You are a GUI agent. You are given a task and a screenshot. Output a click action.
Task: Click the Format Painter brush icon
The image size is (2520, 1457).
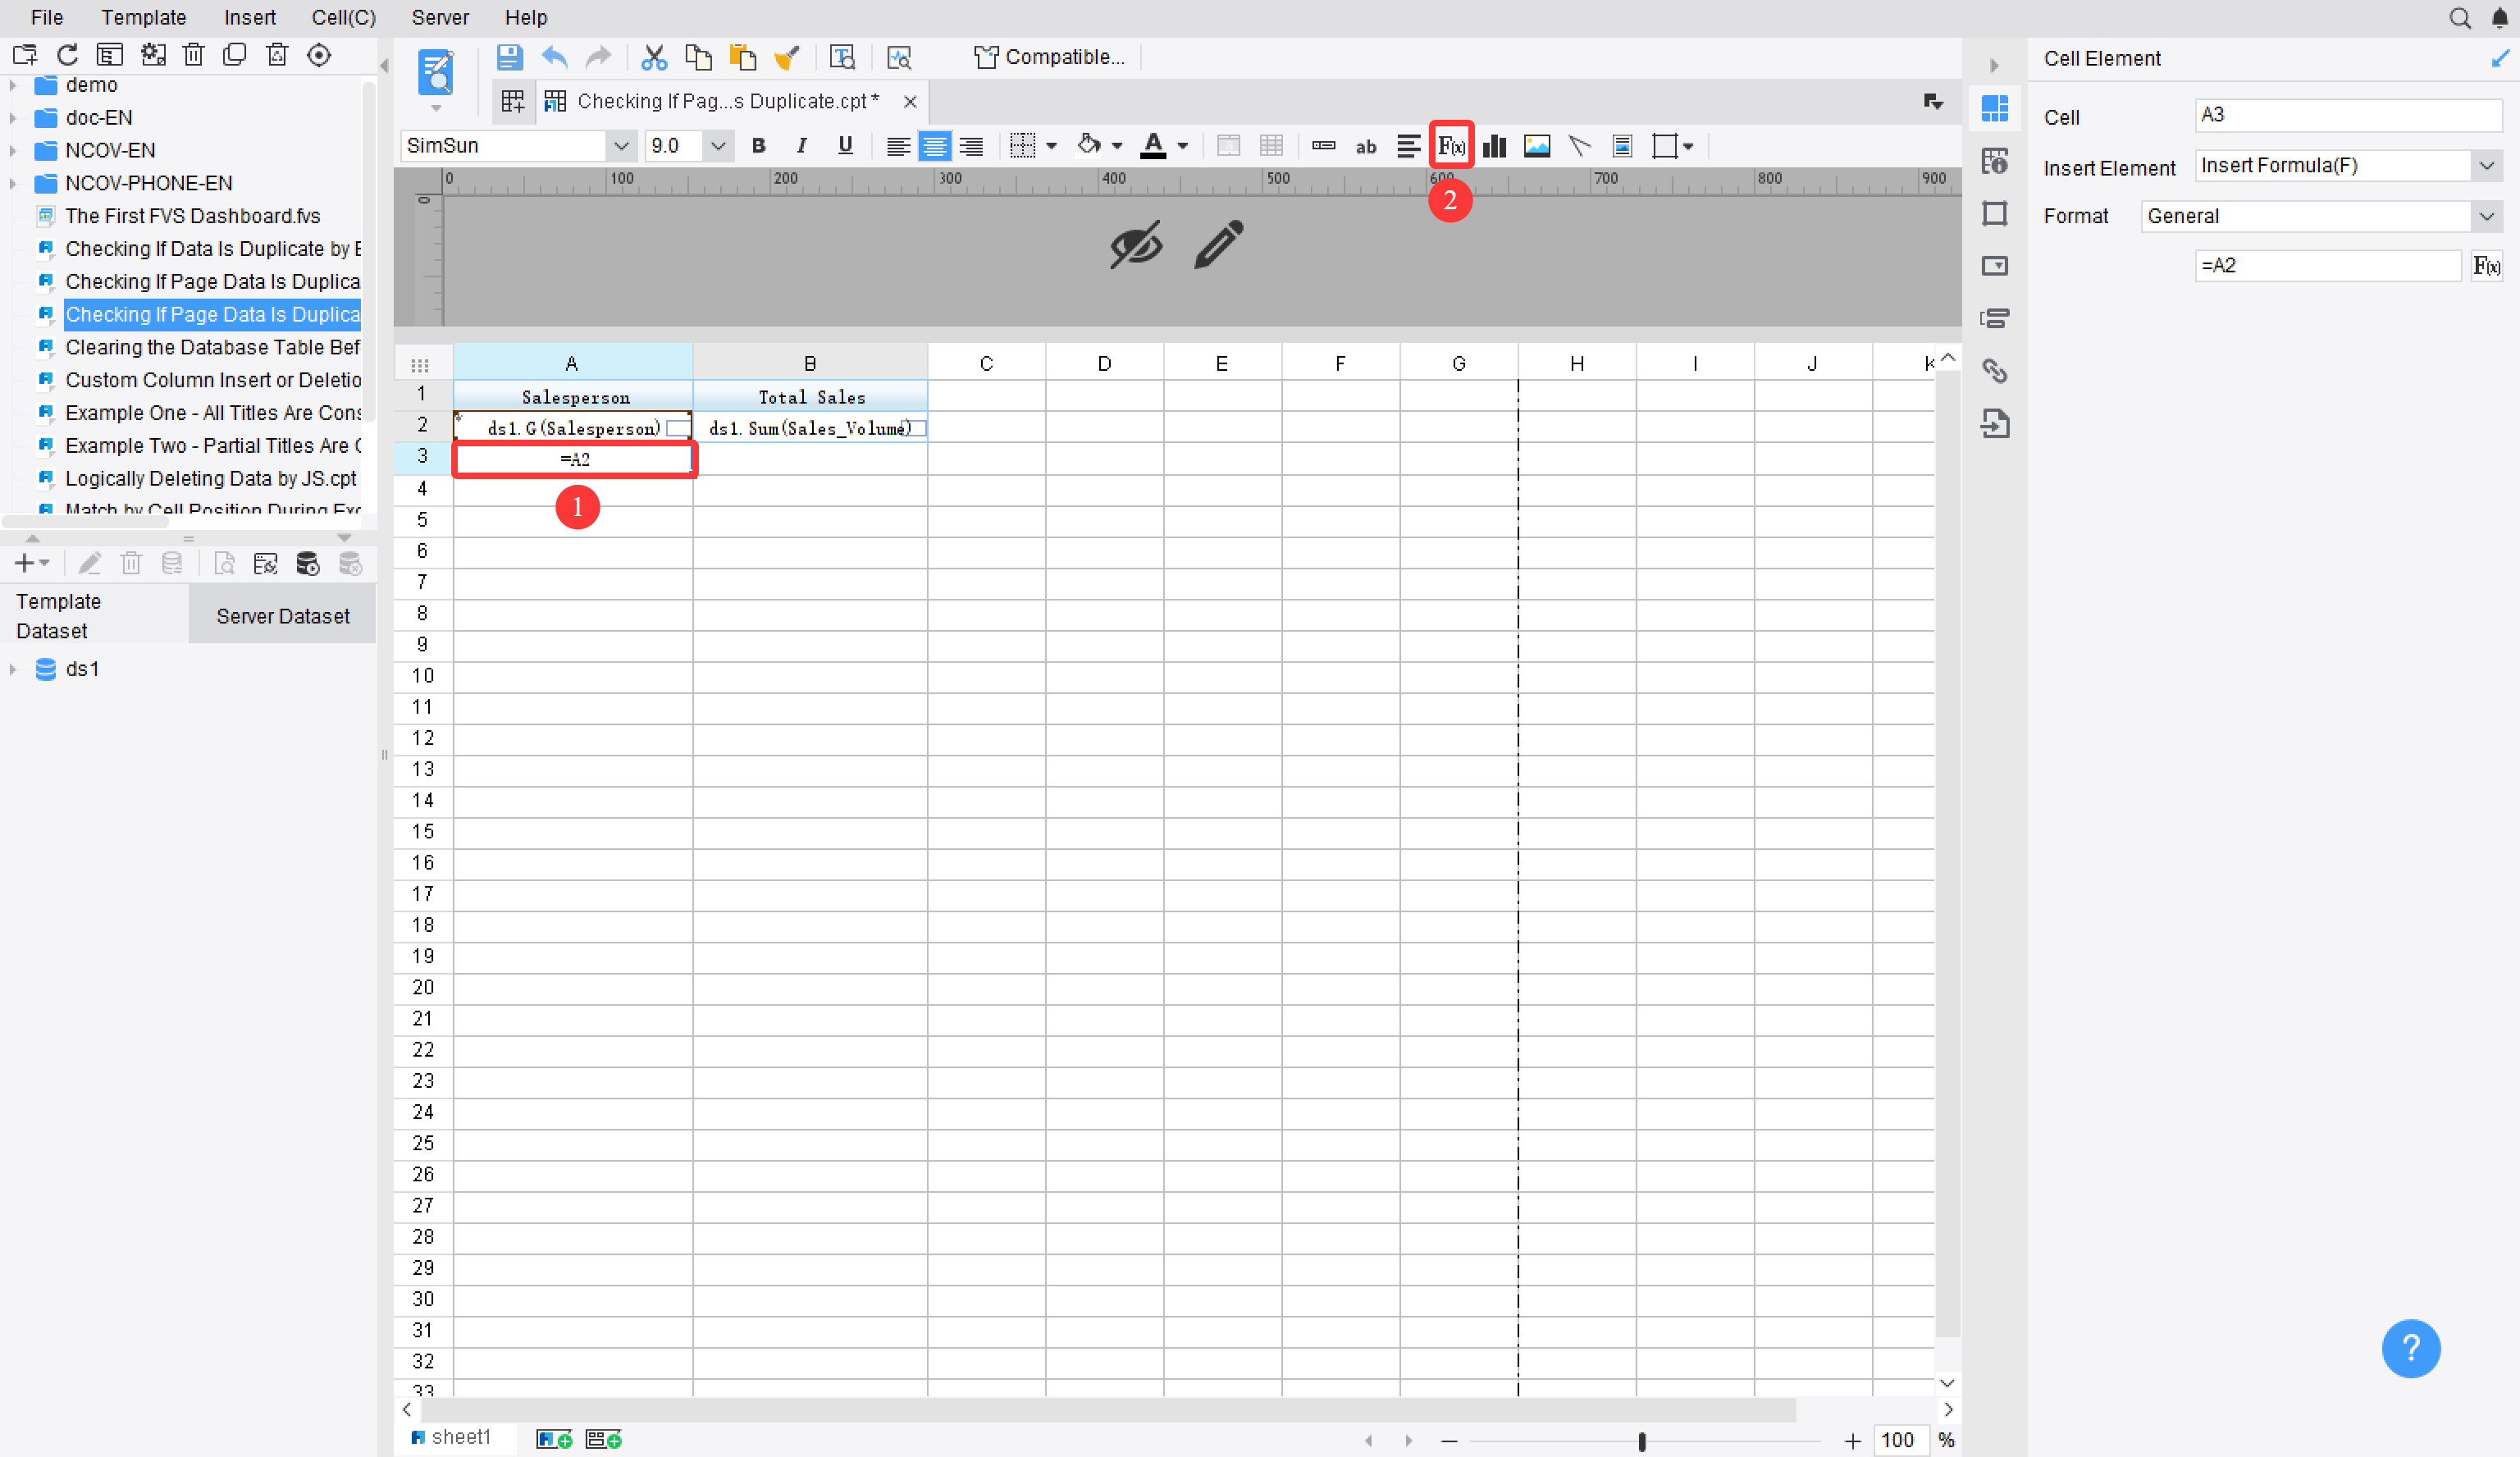click(x=787, y=57)
